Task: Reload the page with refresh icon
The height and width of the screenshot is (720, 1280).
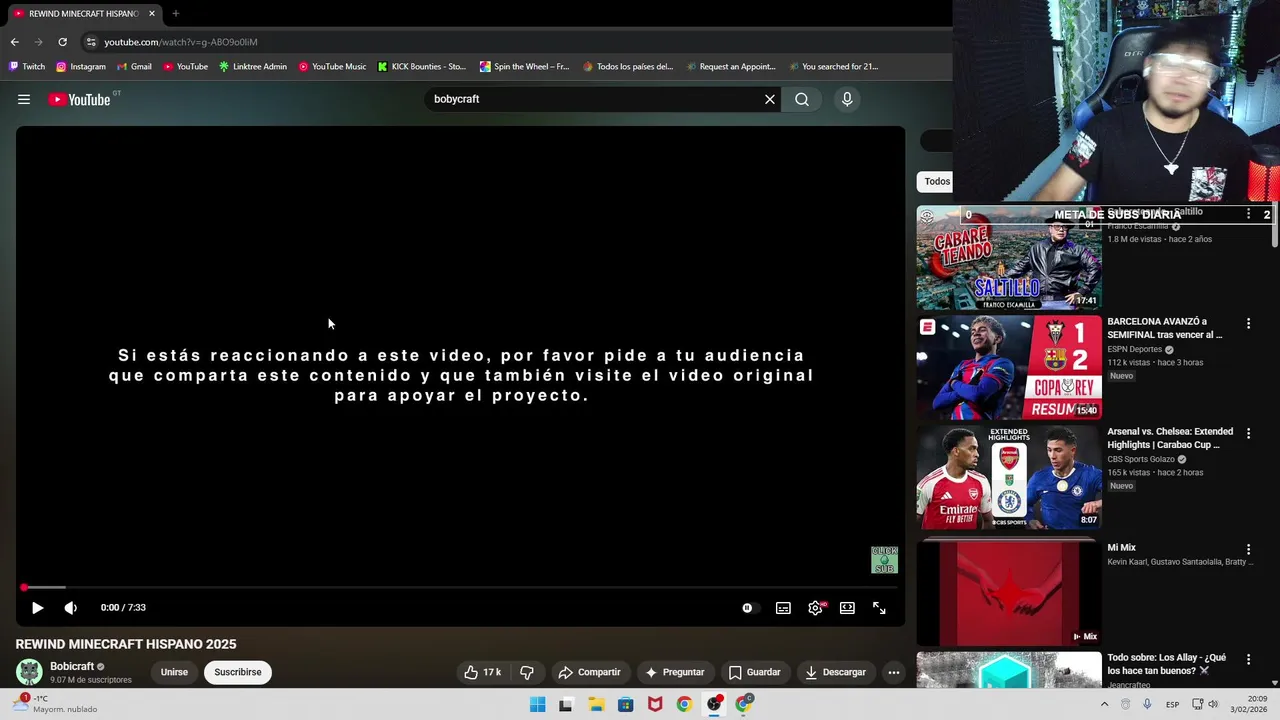Action: click(x=62, y=42)
